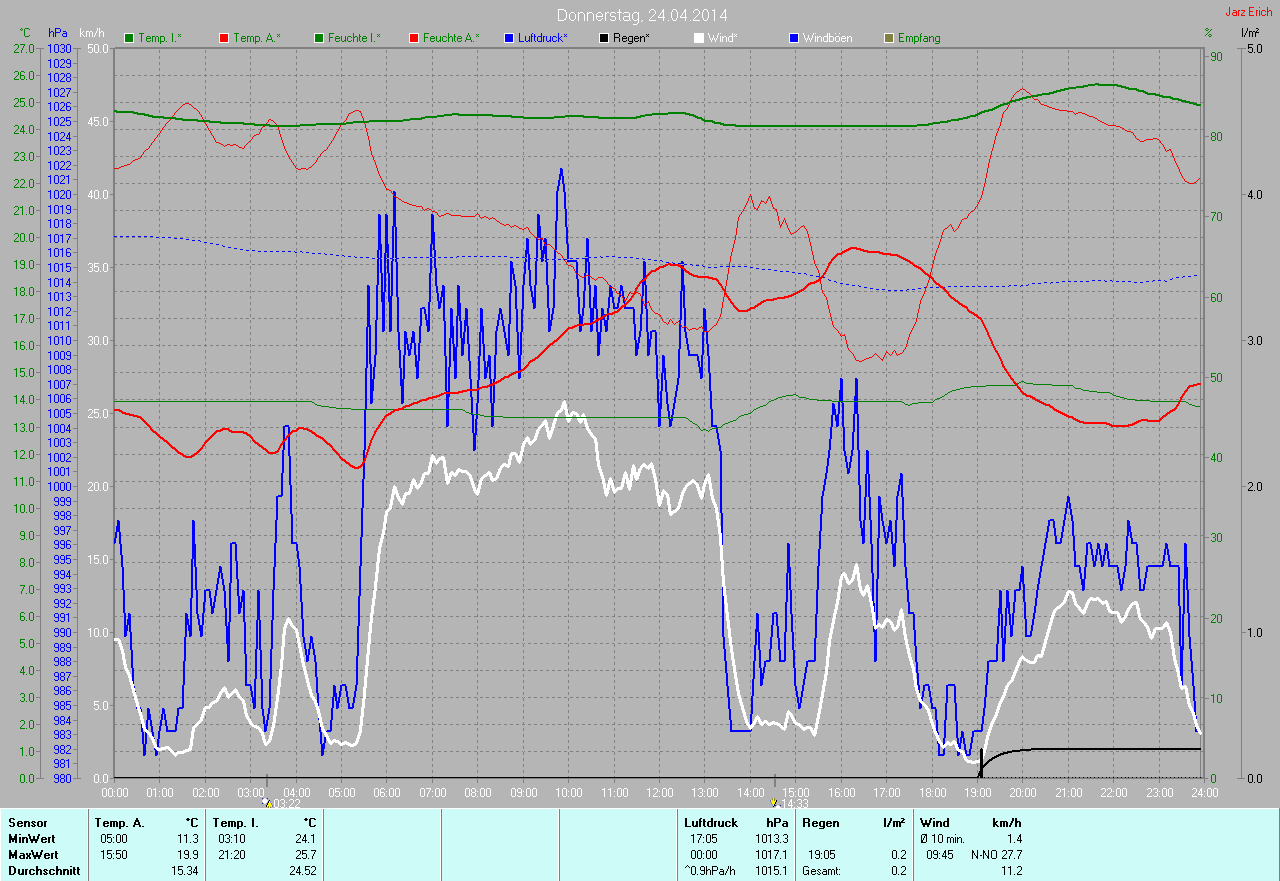Click the blue Luftdruck legend square
1280x881 pixels.
(x=508, y=38)
